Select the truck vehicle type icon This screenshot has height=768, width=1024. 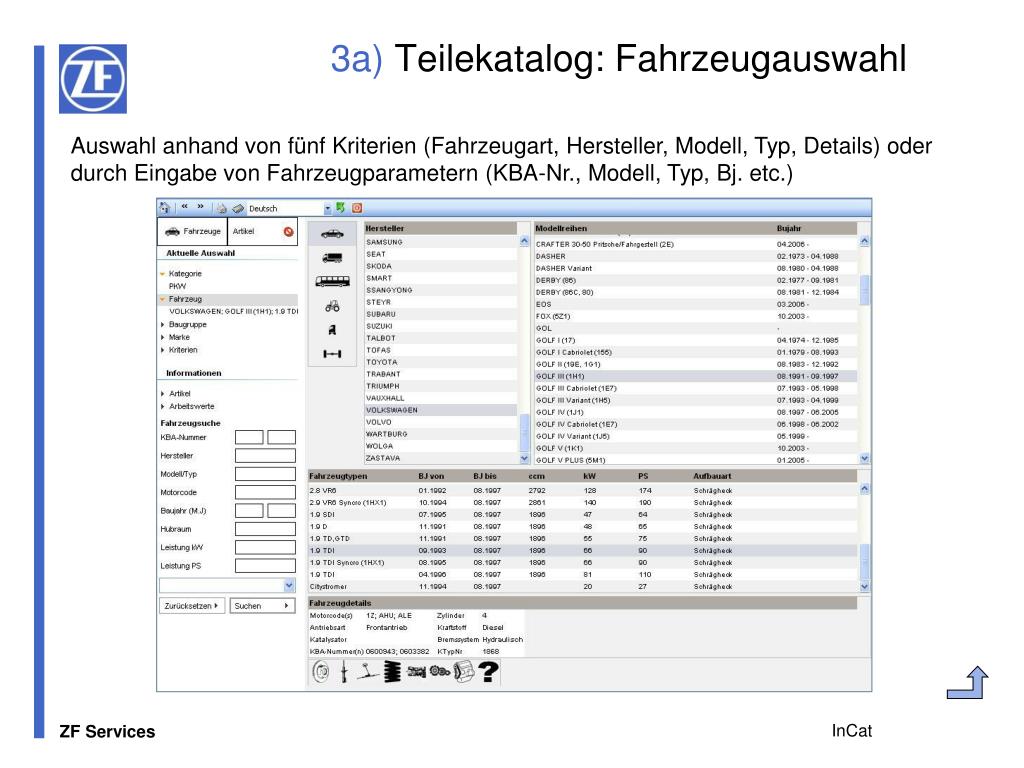(332, 258)
